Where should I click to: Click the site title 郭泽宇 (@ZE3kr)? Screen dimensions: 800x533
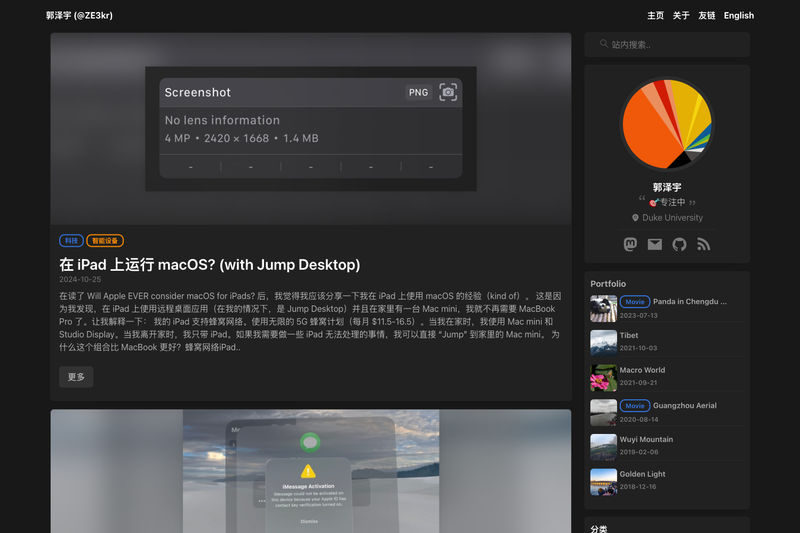[x=79, y=15]
